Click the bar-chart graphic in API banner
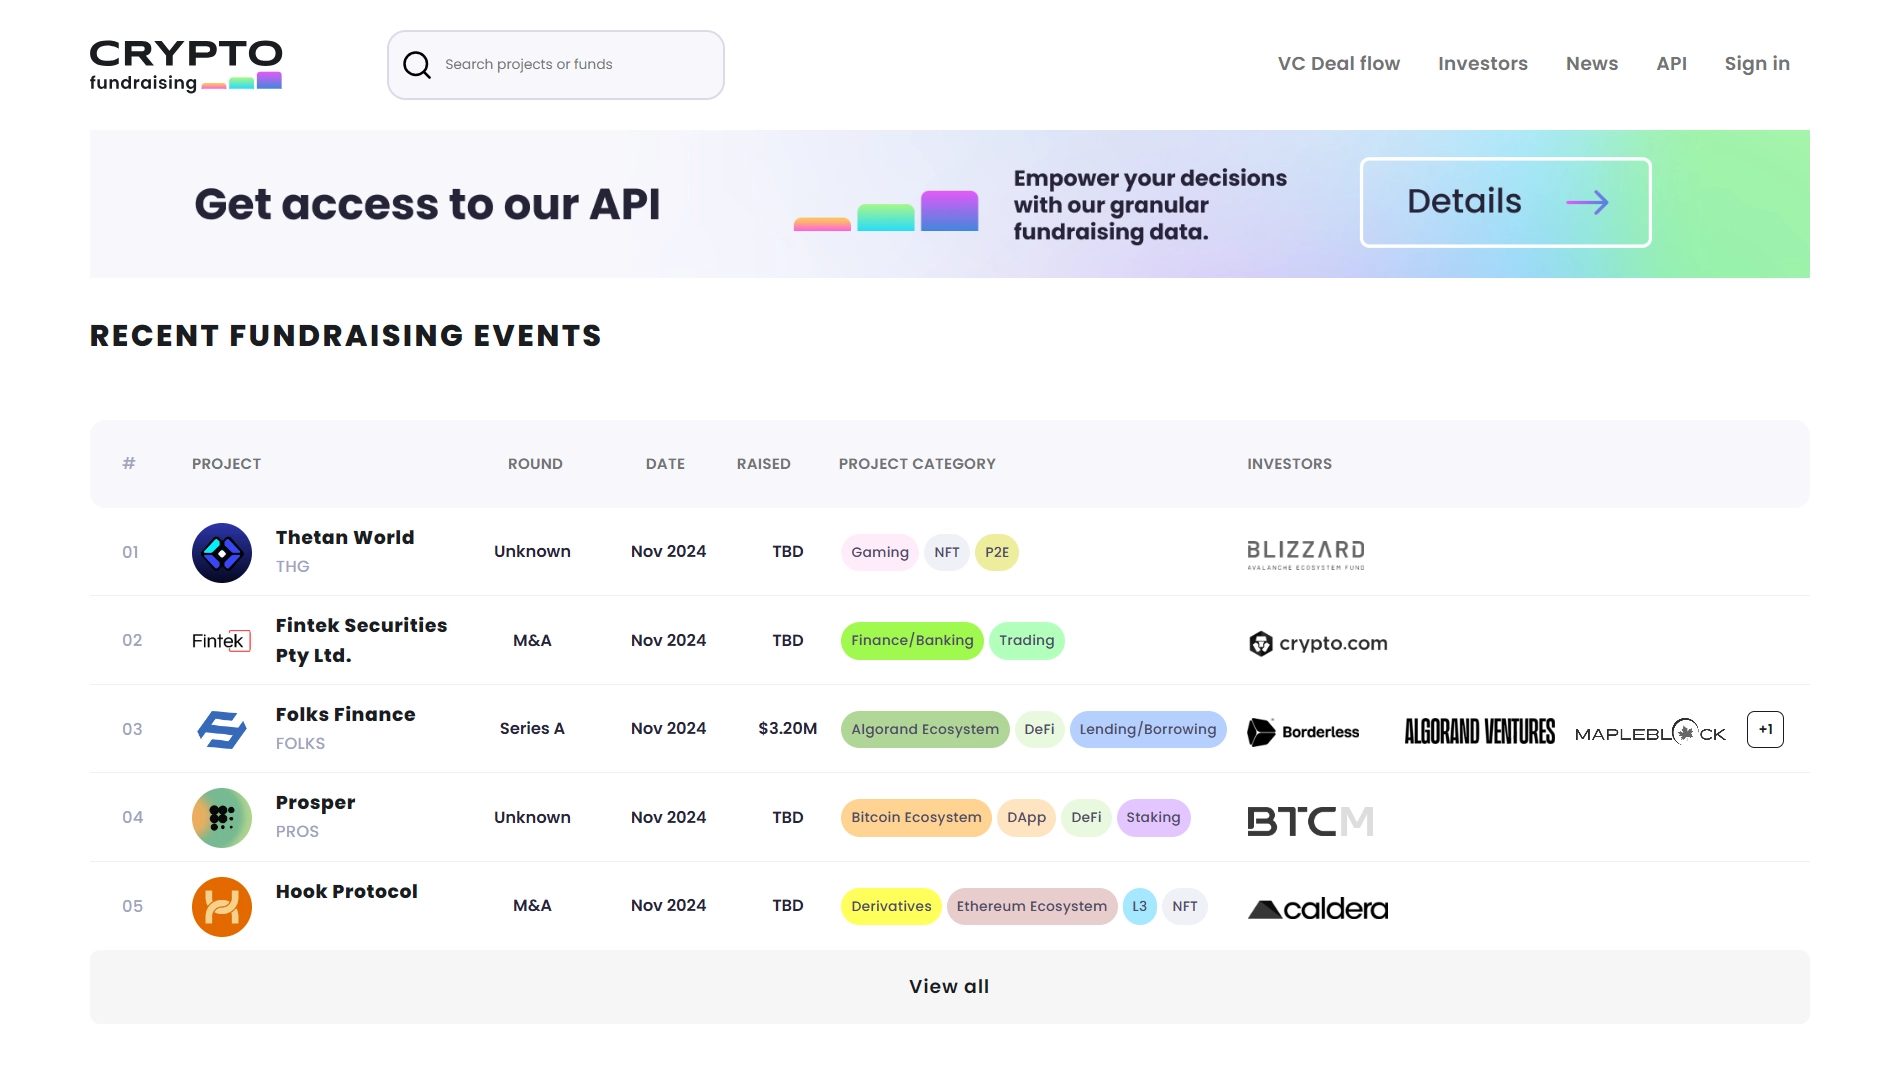 pyautogui.click(x=886, y=211)
